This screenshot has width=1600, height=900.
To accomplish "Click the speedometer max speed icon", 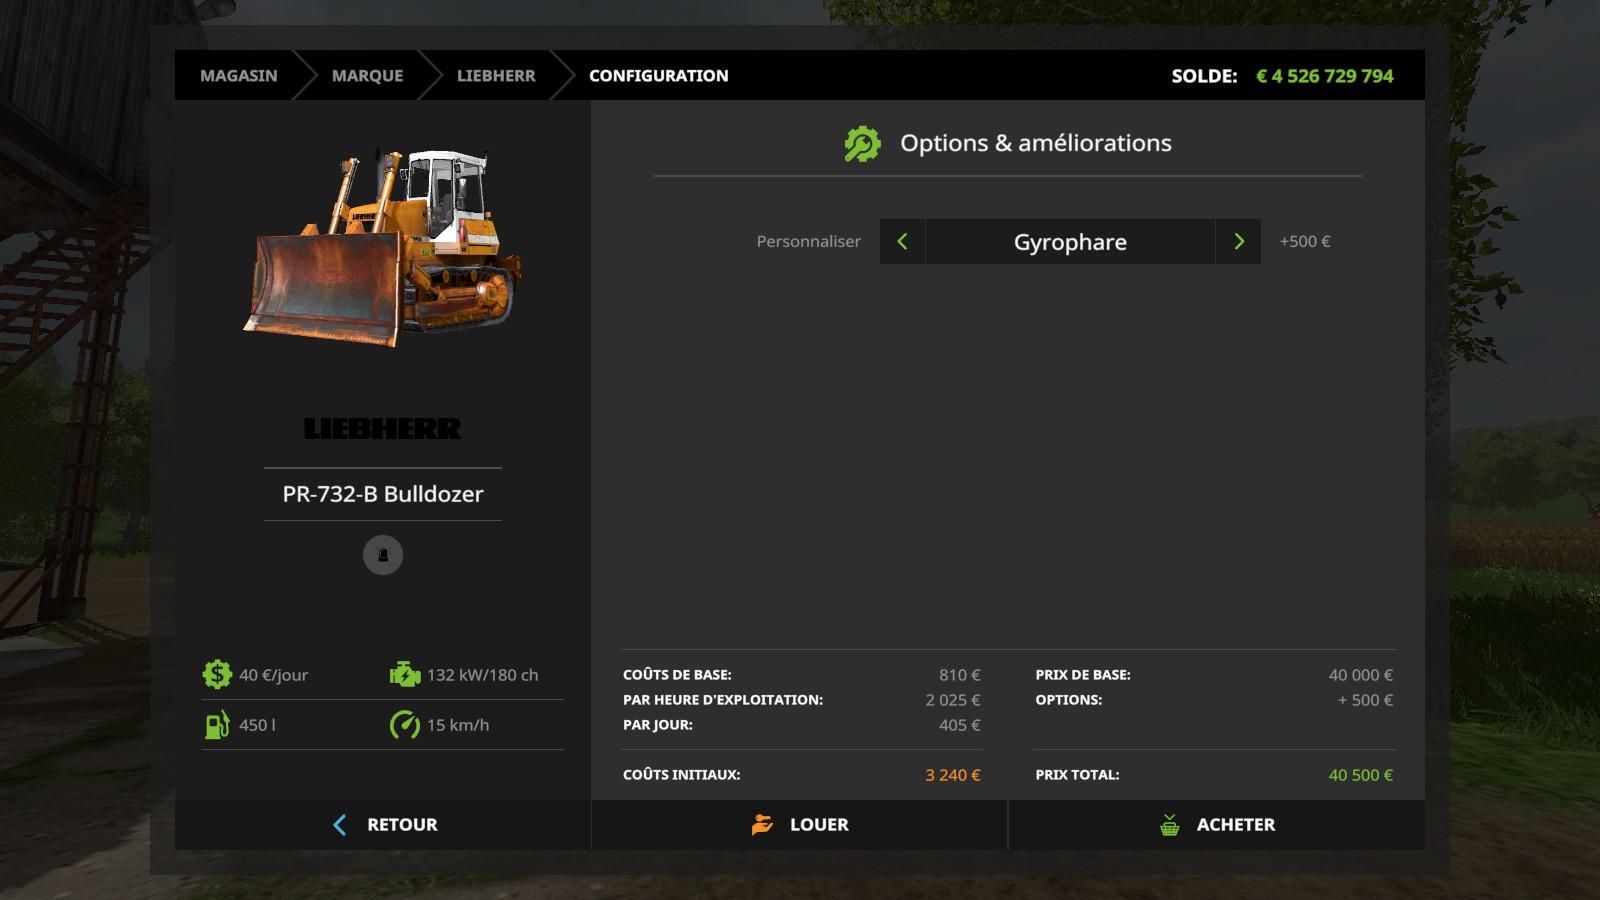I will click(x=404, y=725).
